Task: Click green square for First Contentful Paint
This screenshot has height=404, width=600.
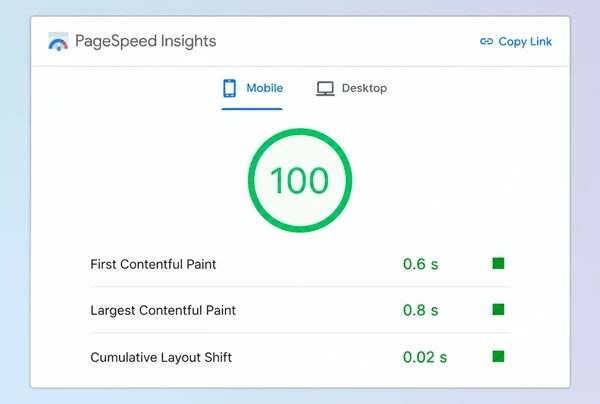Action: (x=498, y=264)
